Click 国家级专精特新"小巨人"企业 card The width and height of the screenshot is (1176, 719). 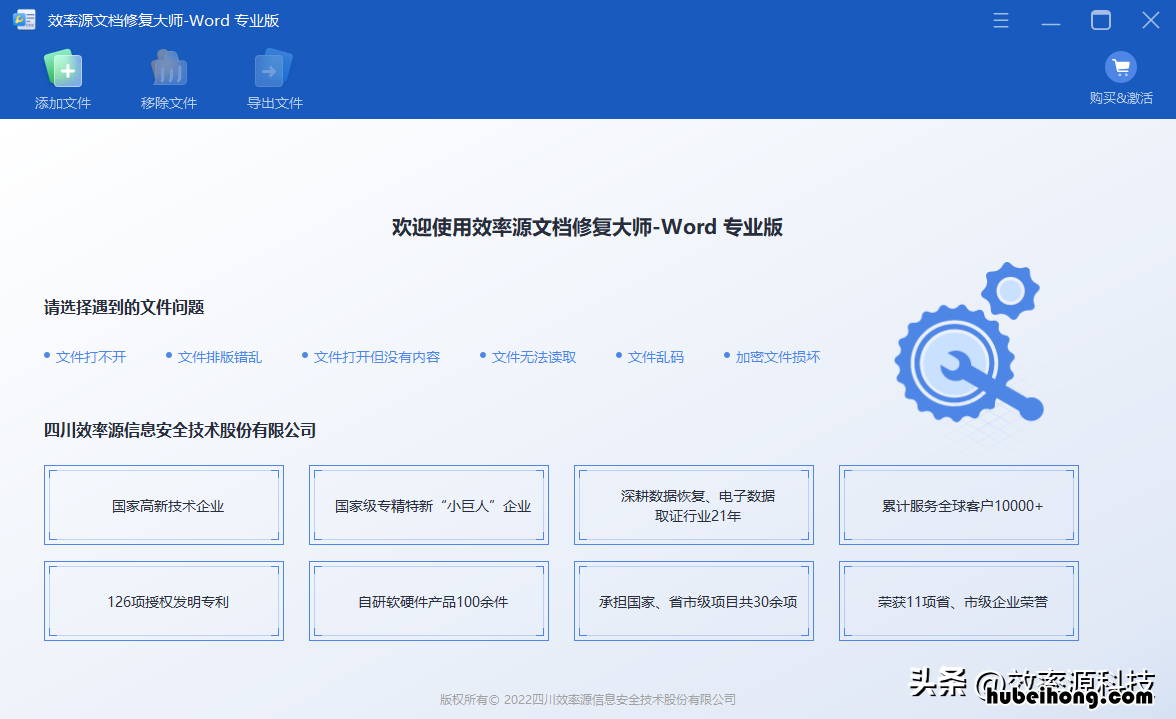pyautogui.click(x=429, y=505)
